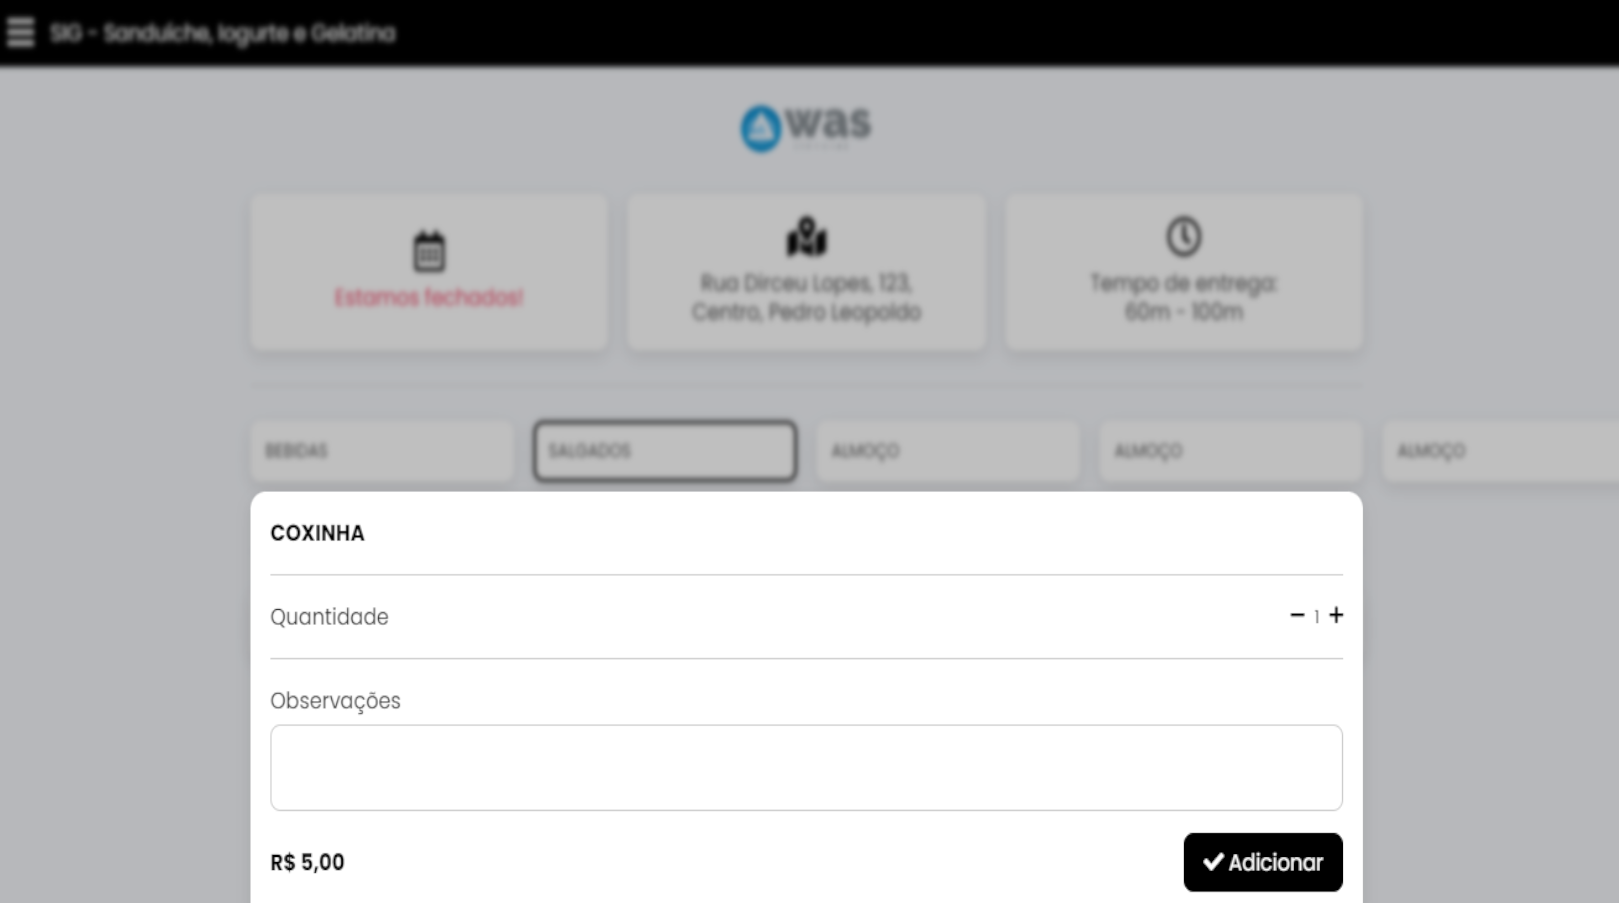The width and height of the screenshot is (1619, 903).
Task: Decrease quantity with the minus icon
Action: pyautogui.click(x=1297, y=615)
